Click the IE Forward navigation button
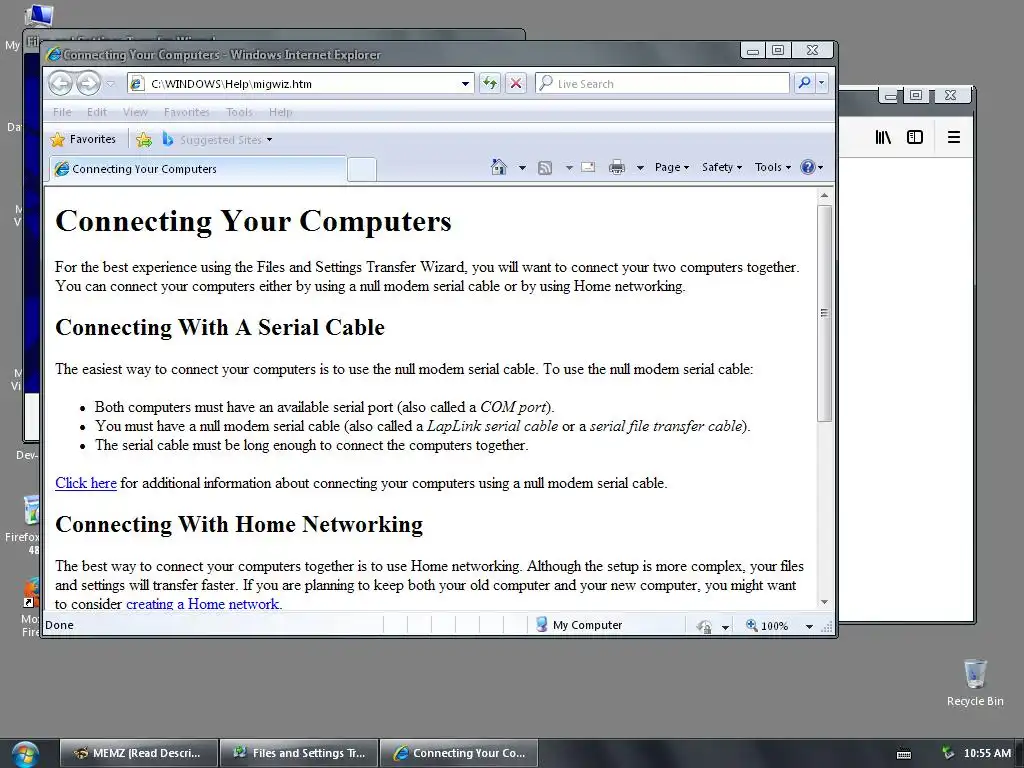The height and width of the screenshot is (768, 1024). click(x=88, y=84)
